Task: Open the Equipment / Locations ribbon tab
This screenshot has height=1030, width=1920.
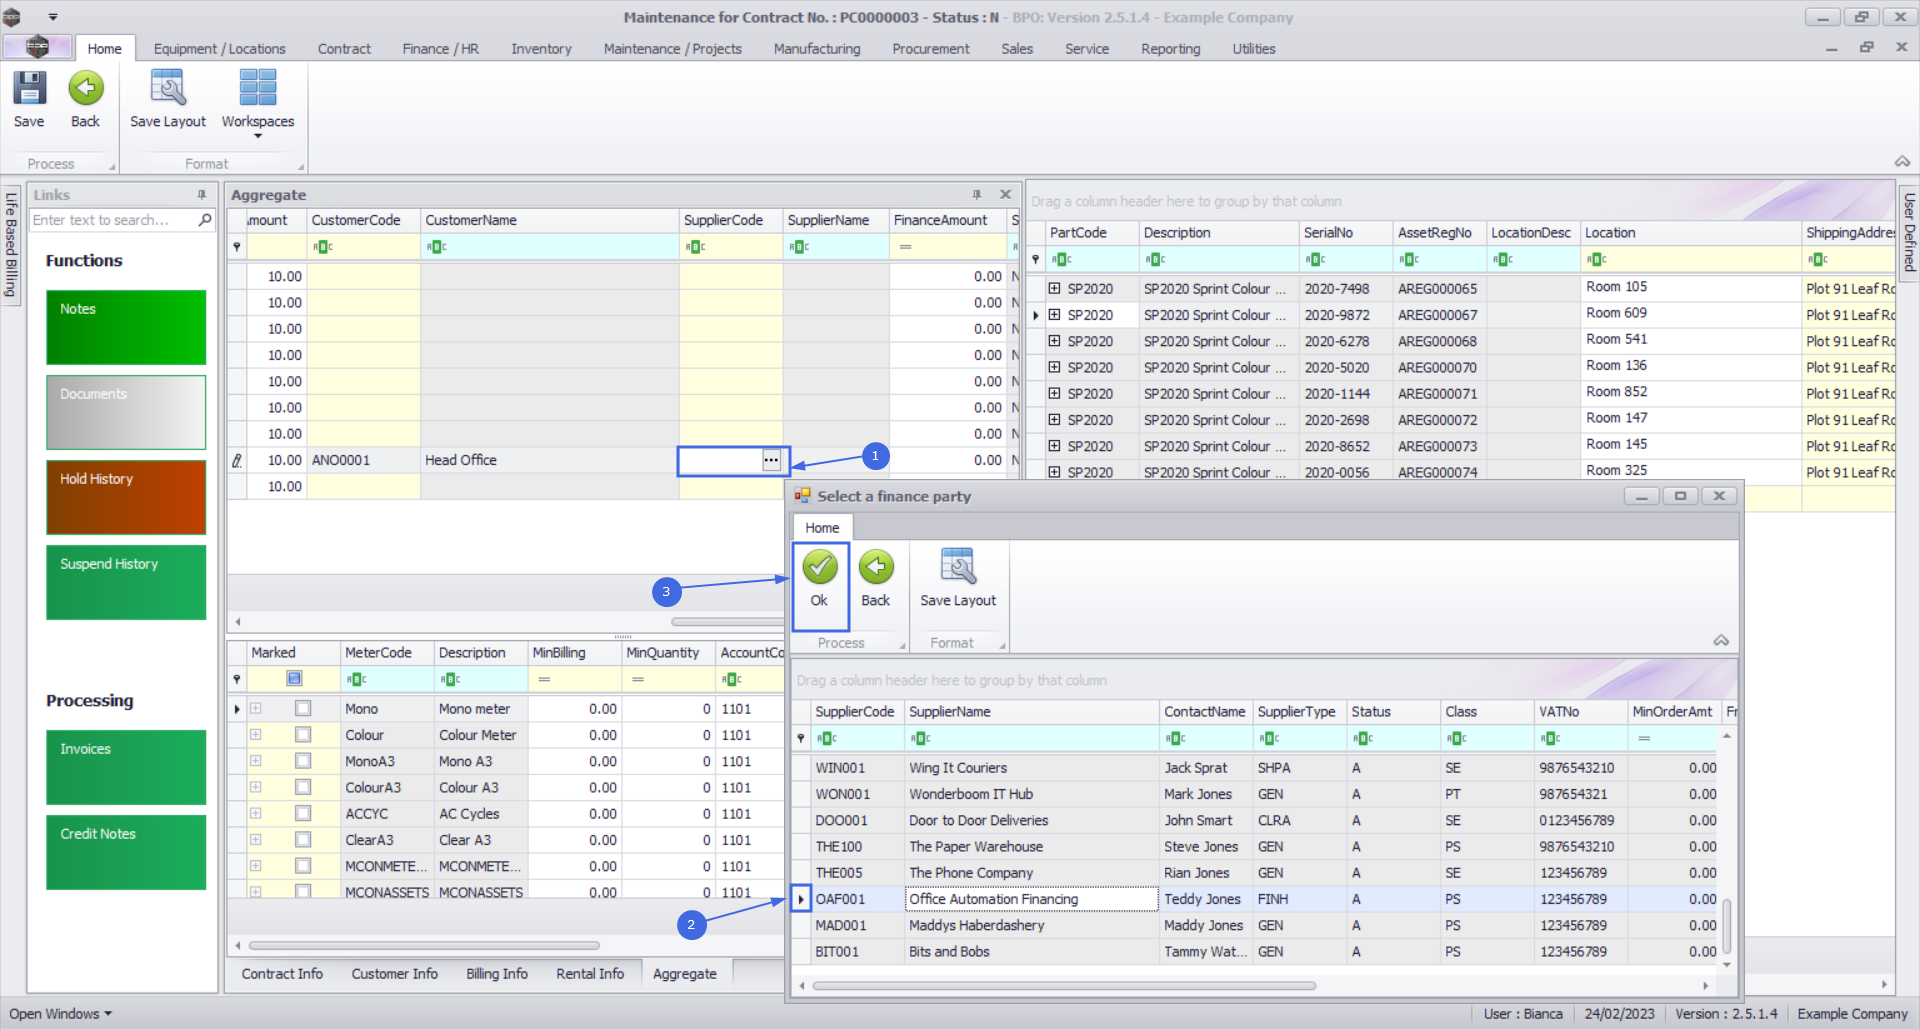Action: [219, 48]
